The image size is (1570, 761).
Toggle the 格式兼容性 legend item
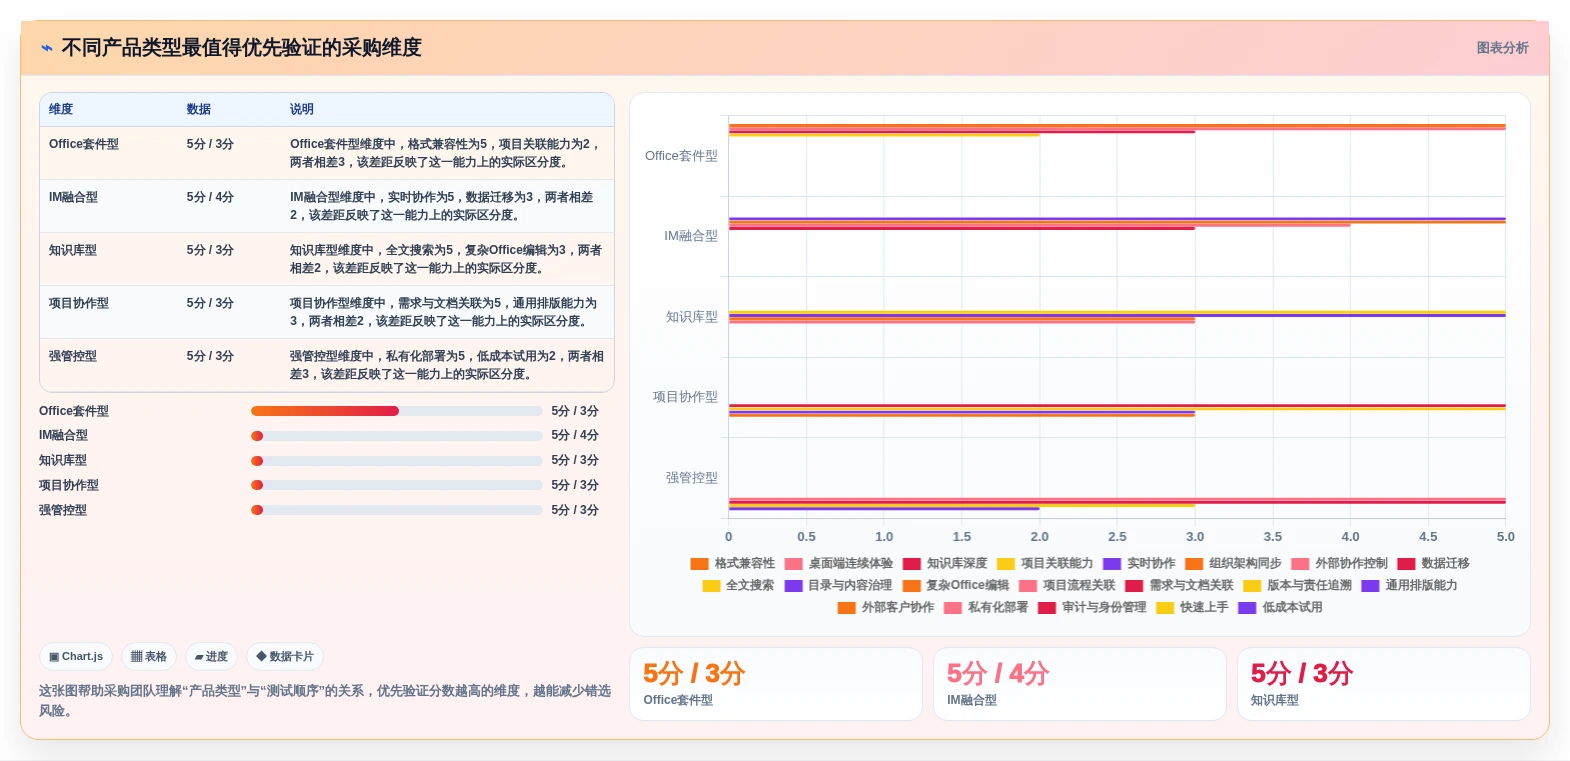(x=732, y=564)
